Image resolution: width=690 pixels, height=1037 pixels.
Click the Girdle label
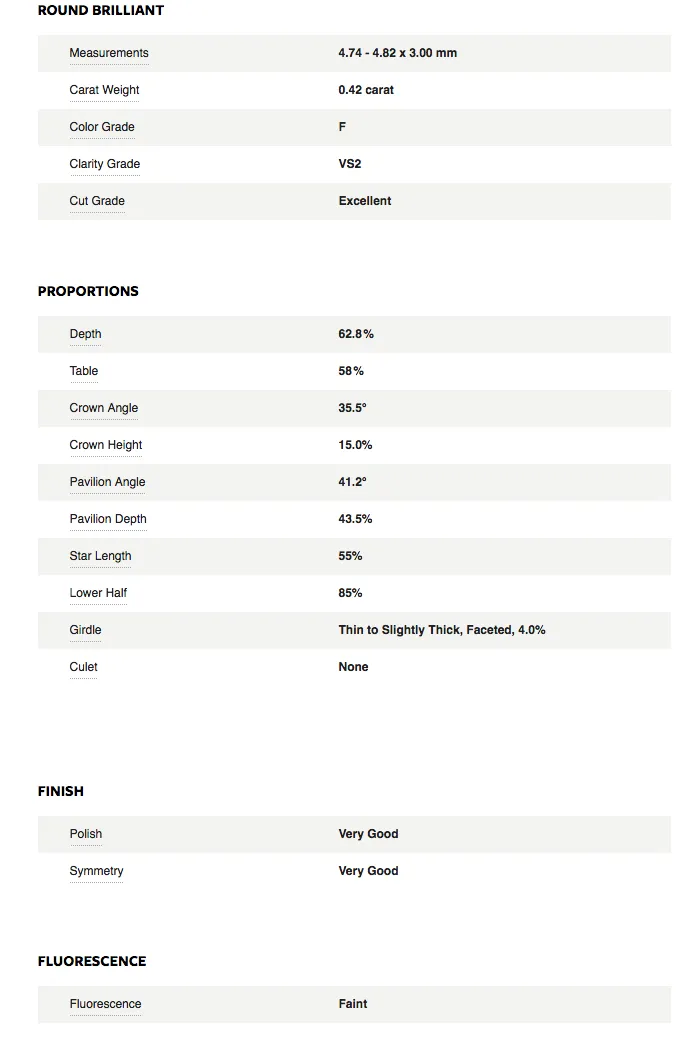(x=85, y=630)
